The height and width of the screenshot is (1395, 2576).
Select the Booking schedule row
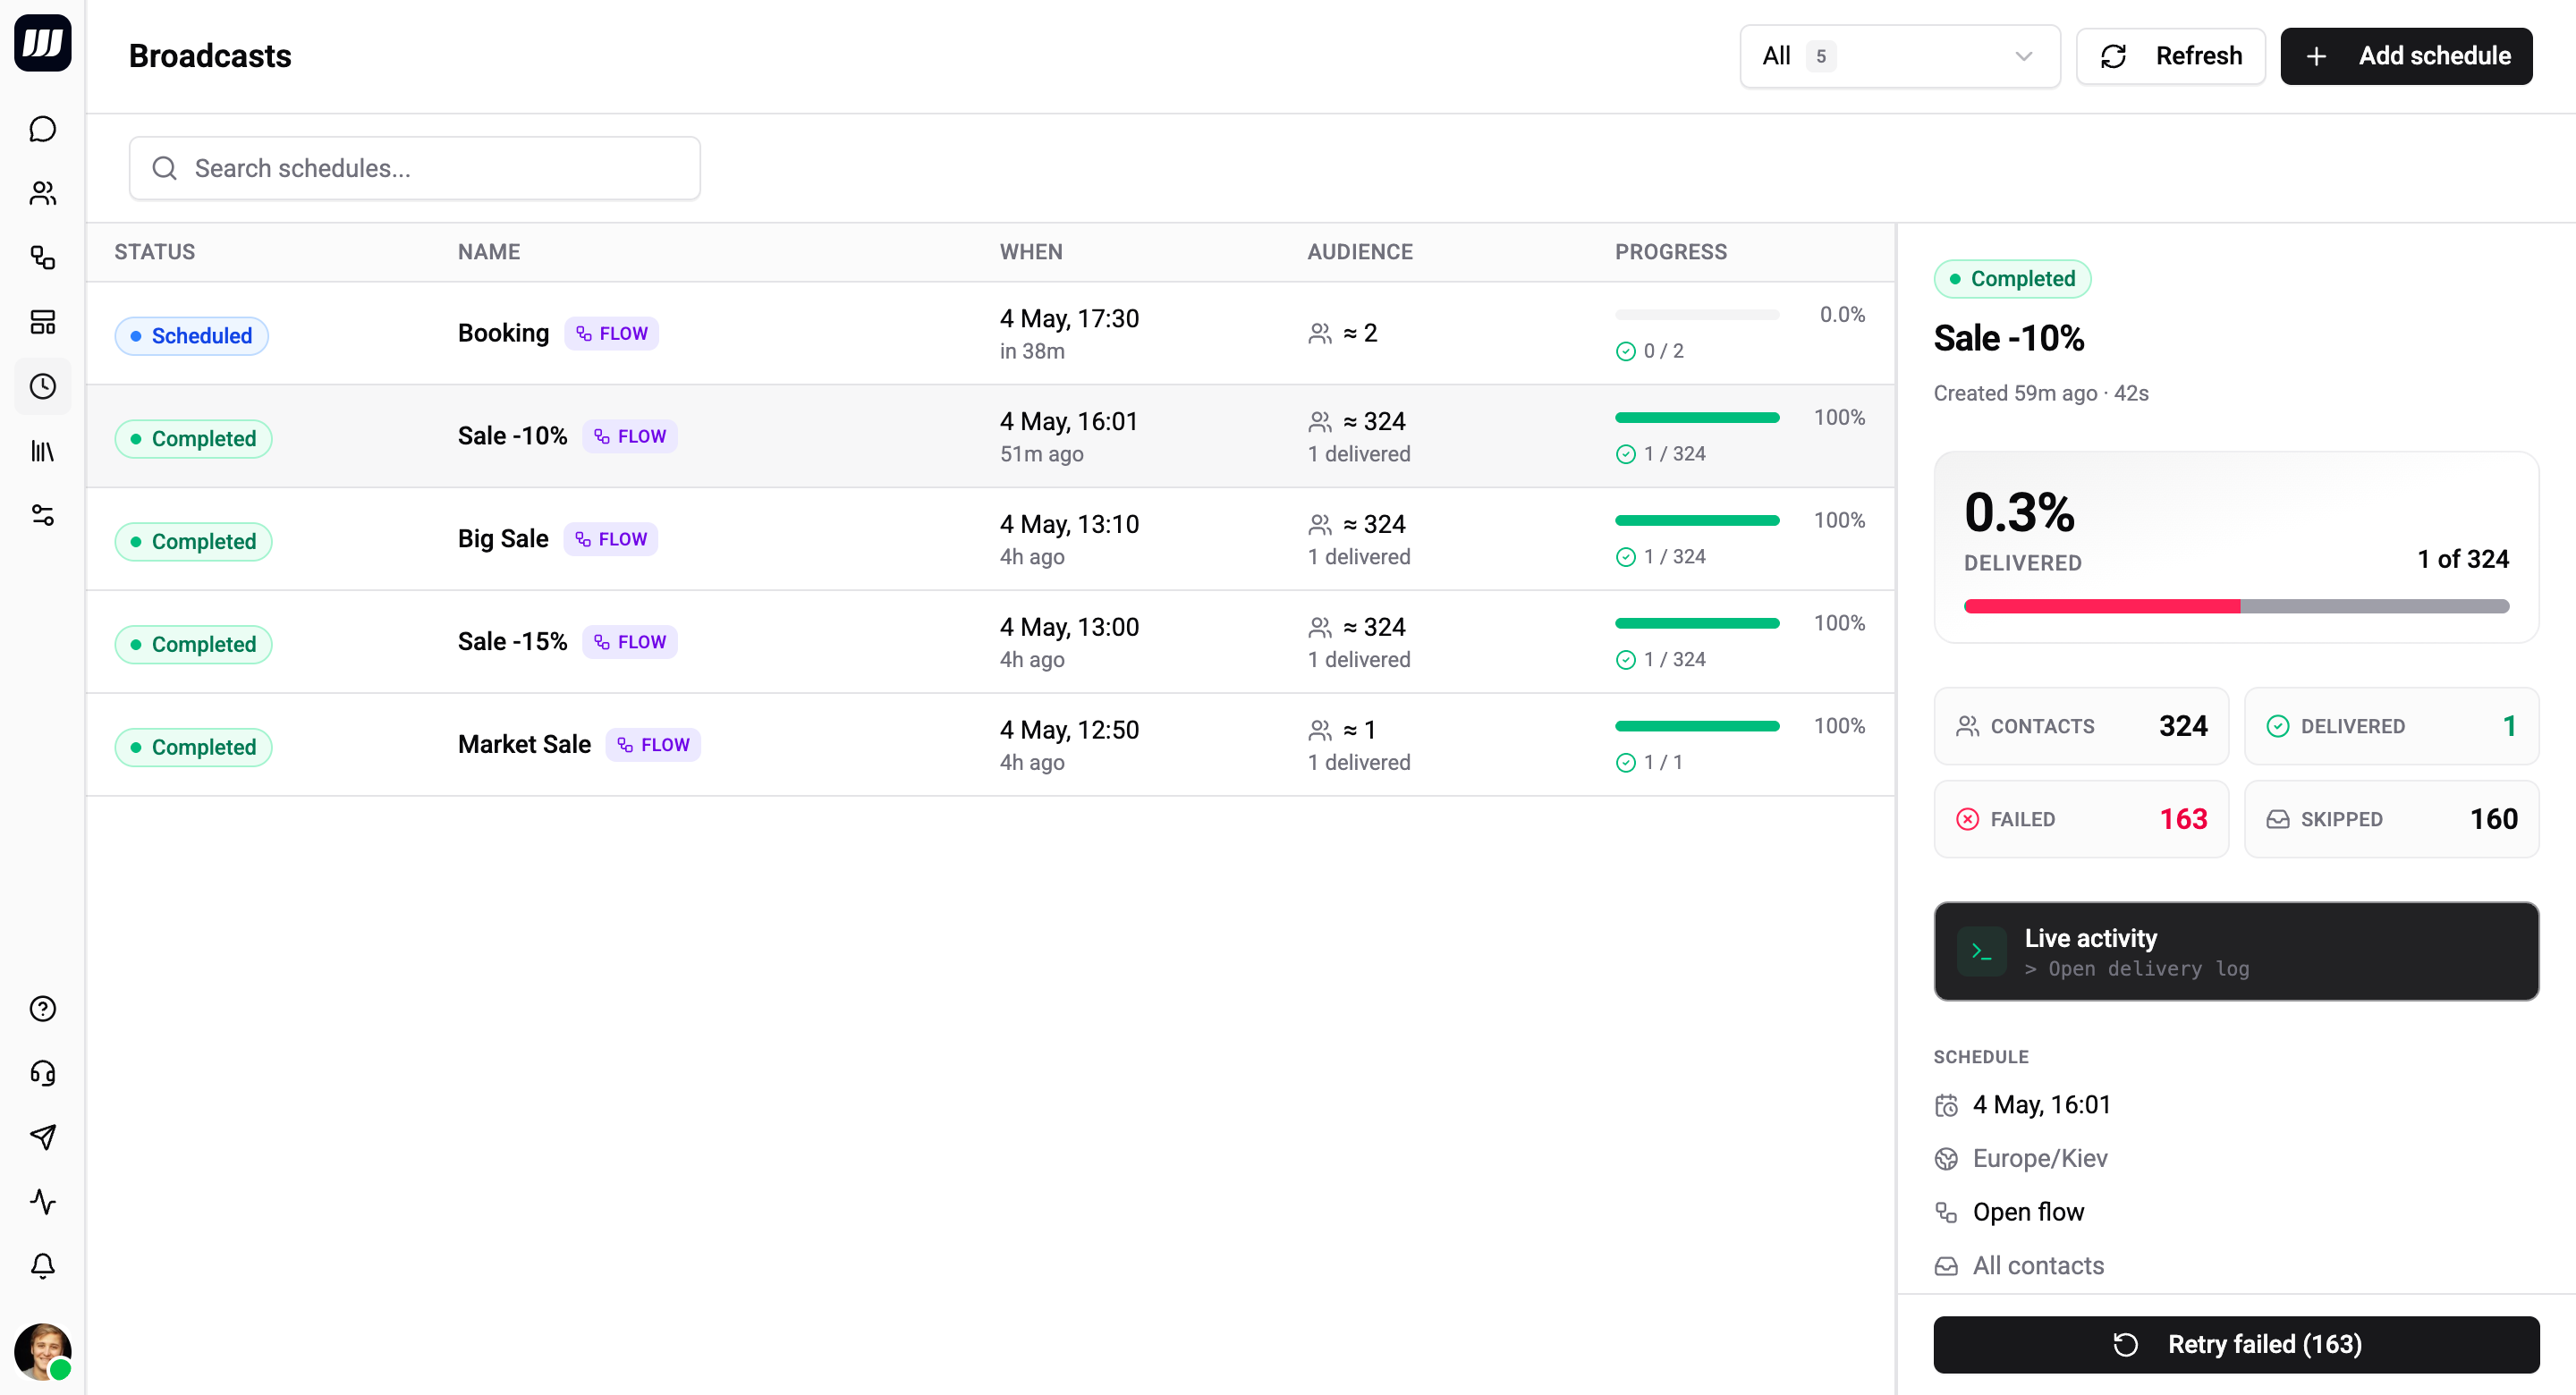tap(990, 333)
